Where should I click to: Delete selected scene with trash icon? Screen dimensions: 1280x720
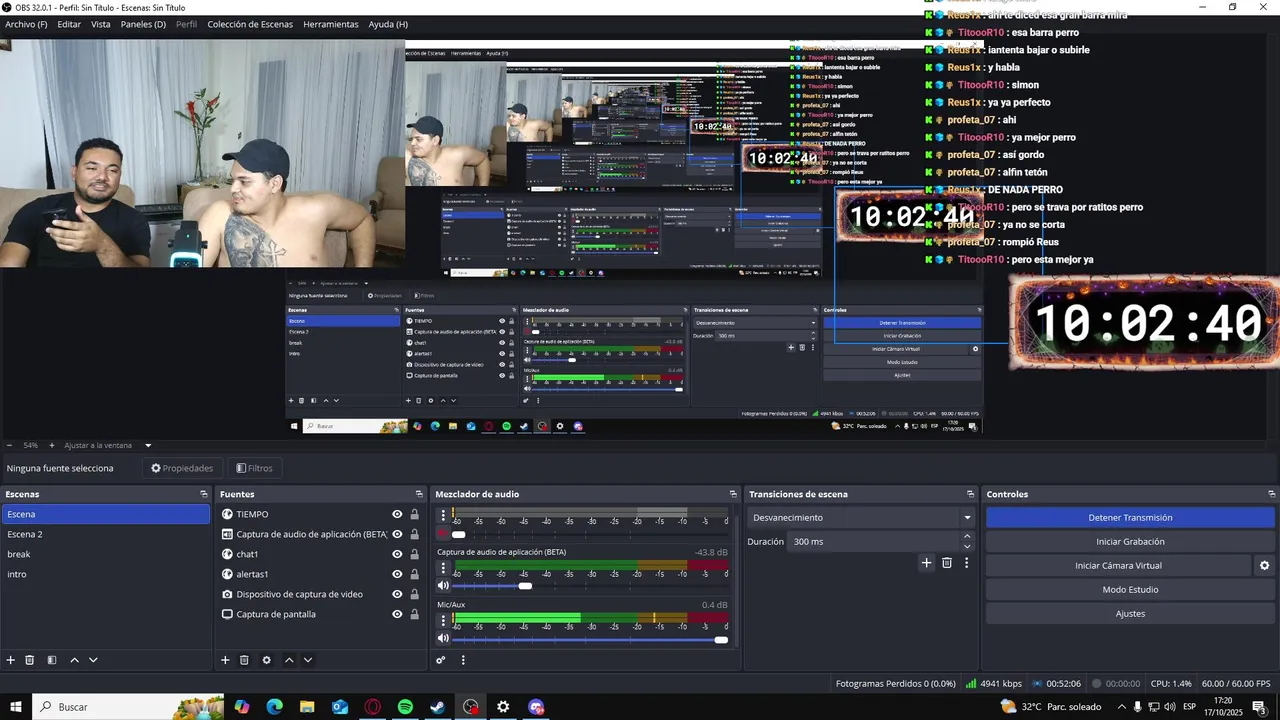[30, 660]
